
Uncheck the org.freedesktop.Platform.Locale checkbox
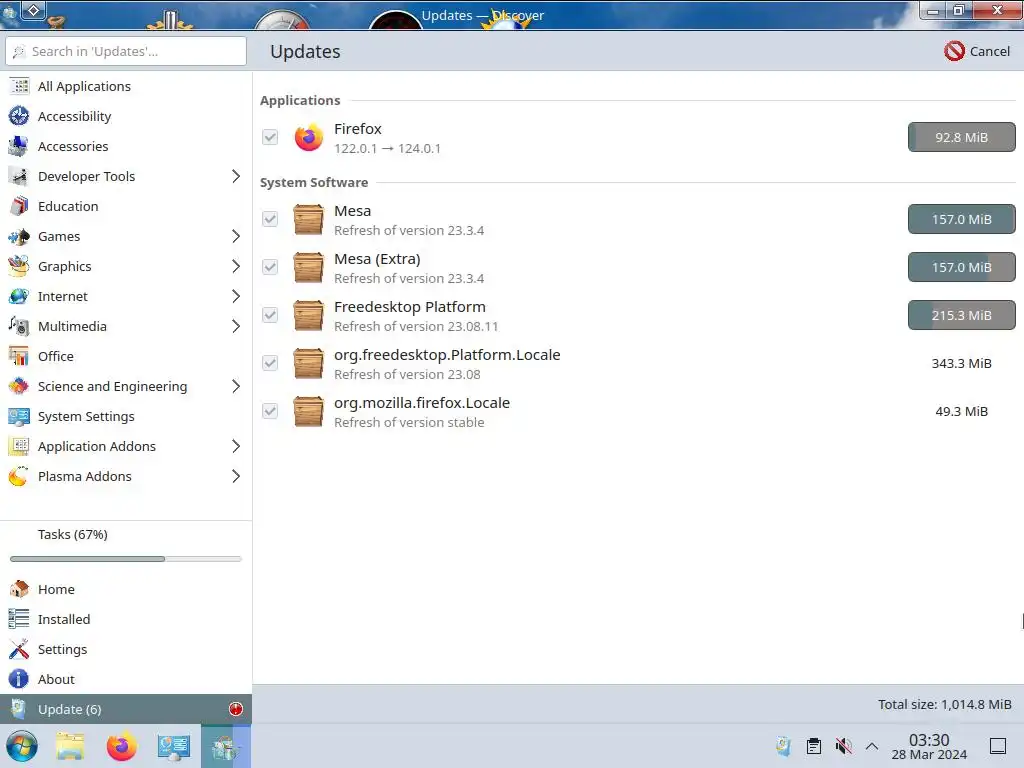point(270,363)
